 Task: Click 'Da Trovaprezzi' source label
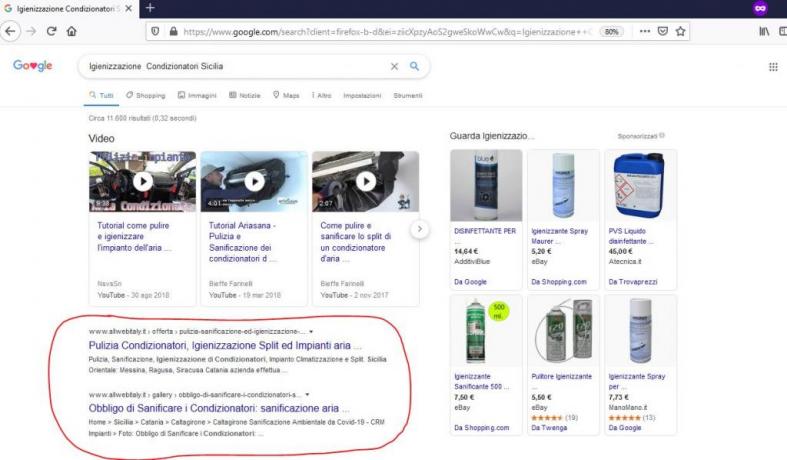pos(632,282)
